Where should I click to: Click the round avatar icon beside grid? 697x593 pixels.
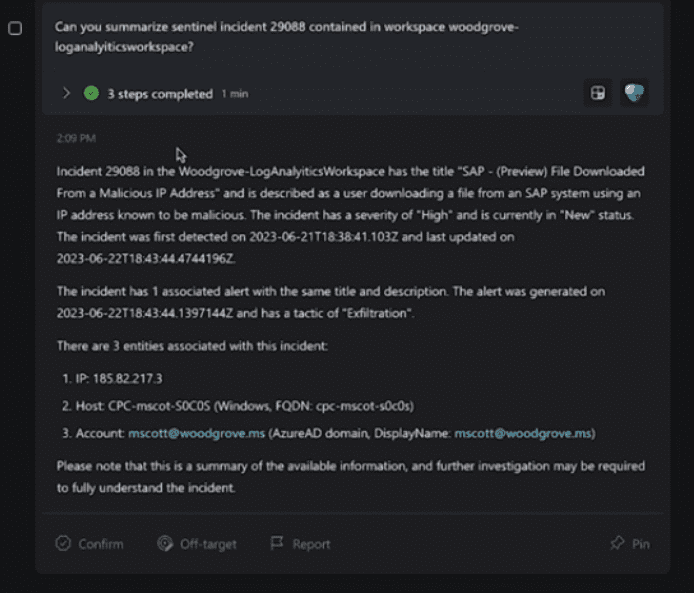633,93
